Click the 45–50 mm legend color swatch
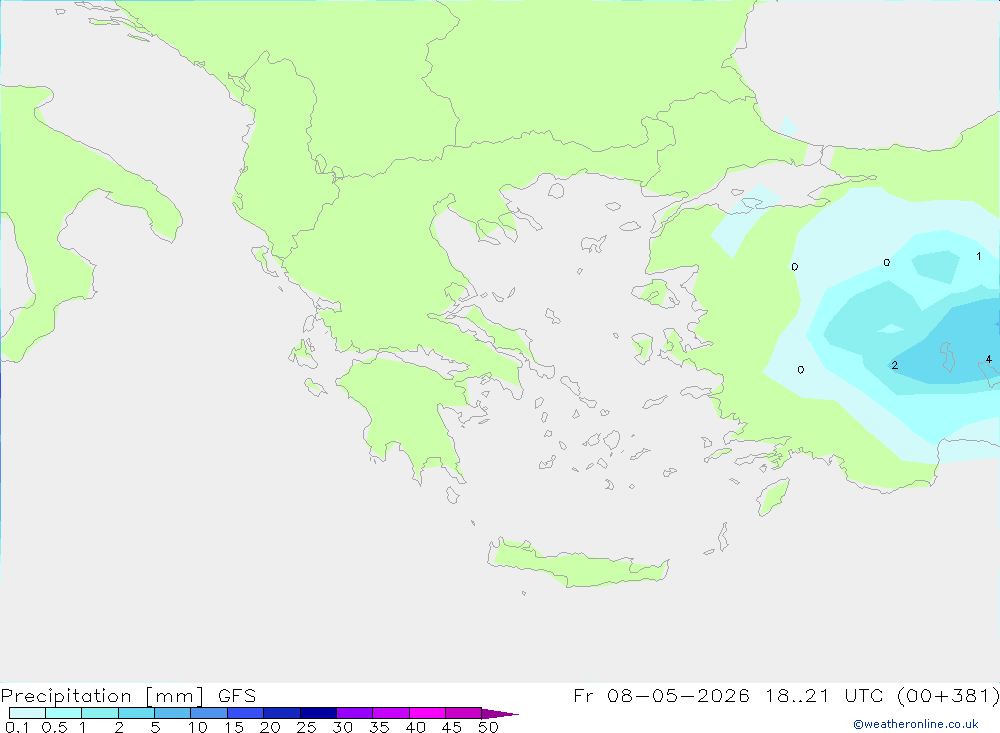This screenshot has height=733, width=1000. pos(464,713)
